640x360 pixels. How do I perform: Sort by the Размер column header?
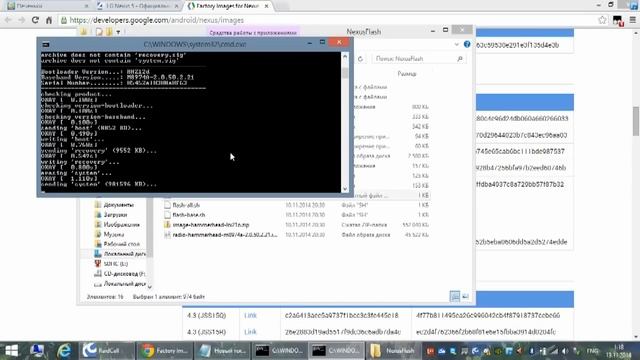(x=407, y=74)
